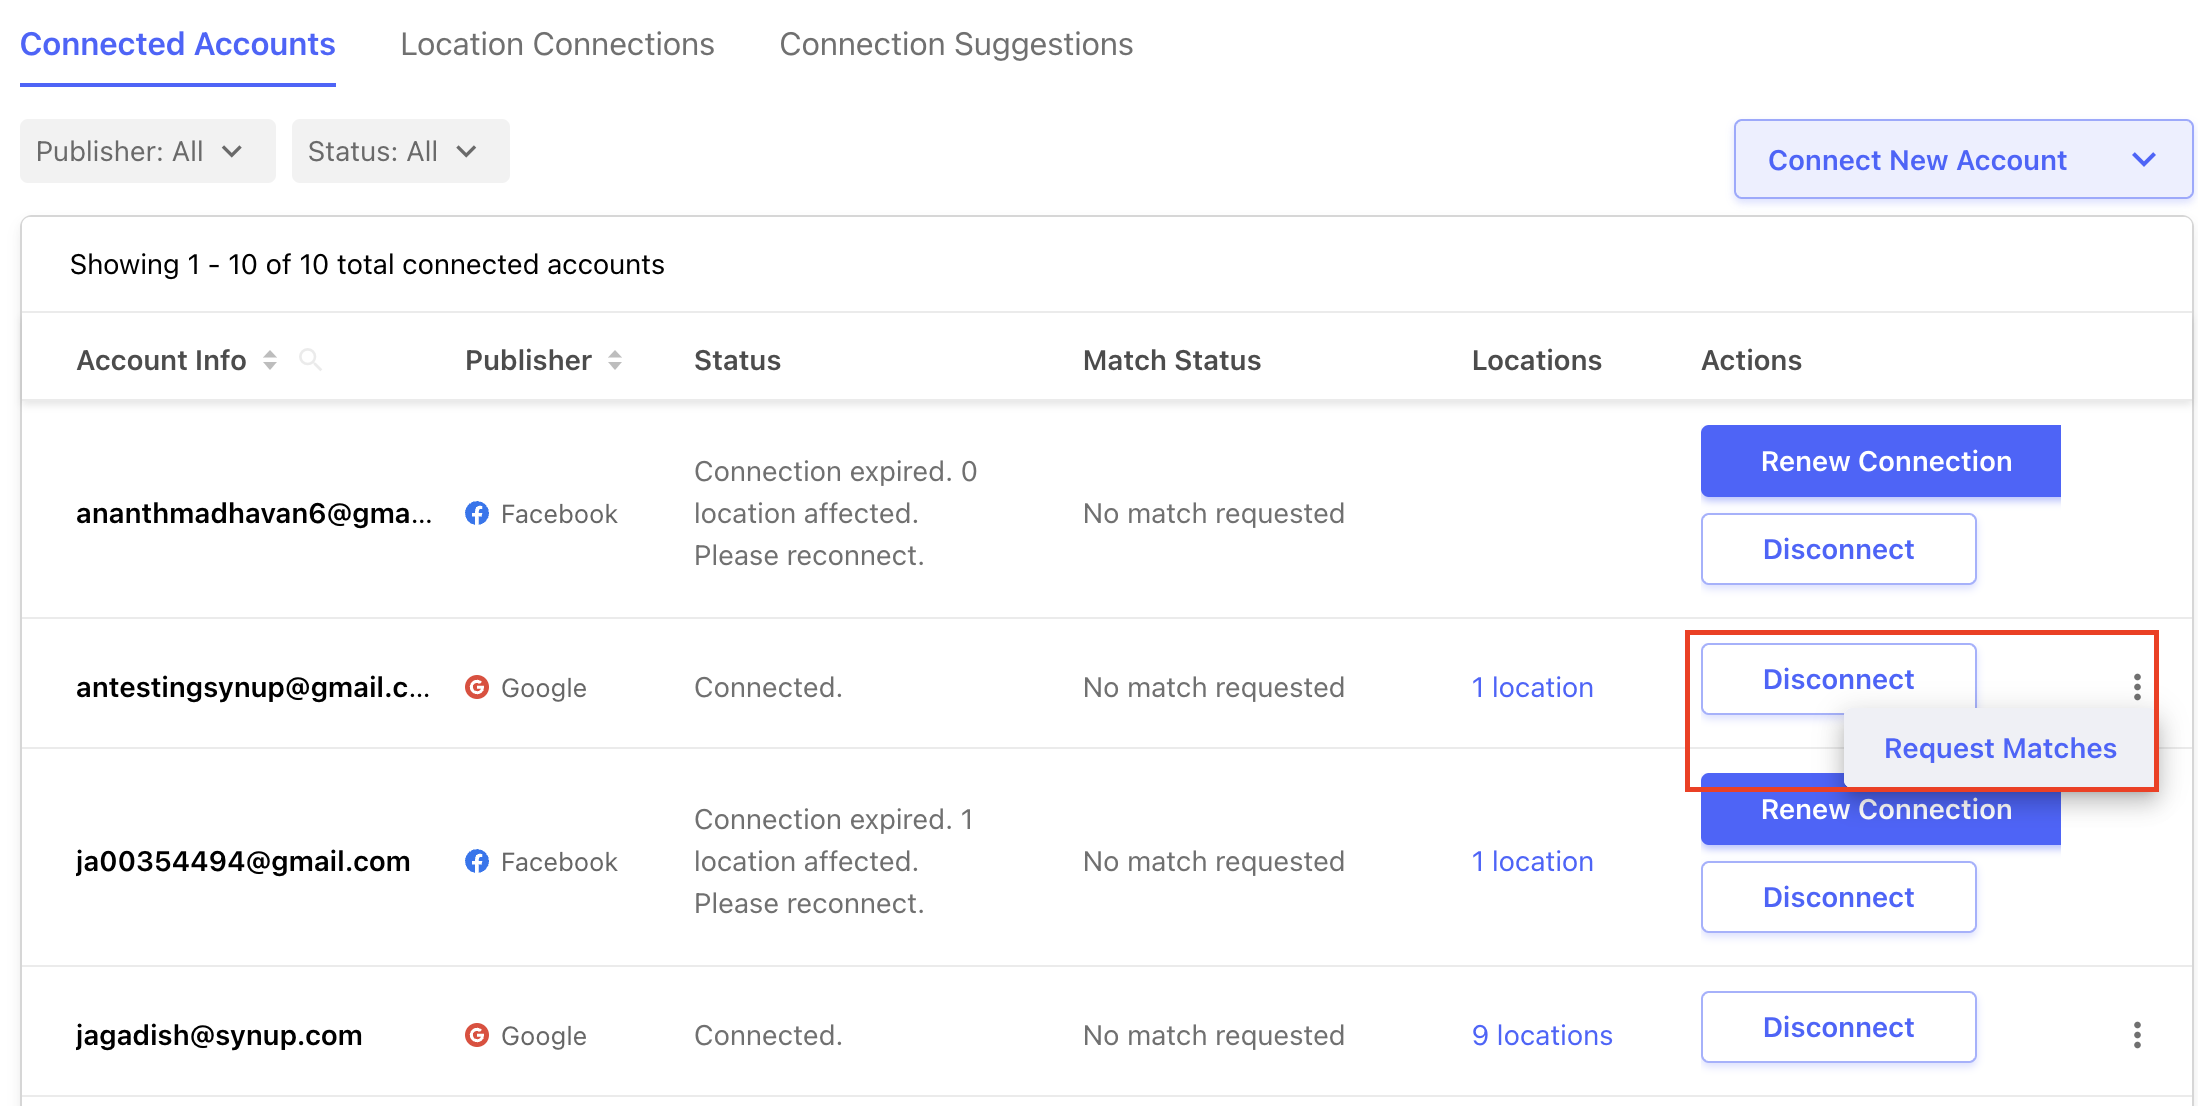The height and width of the screenshot is (1106, 2198).
Task: Disconnect the antestingsynup Google account
Action: click(x=1838, y=679)
